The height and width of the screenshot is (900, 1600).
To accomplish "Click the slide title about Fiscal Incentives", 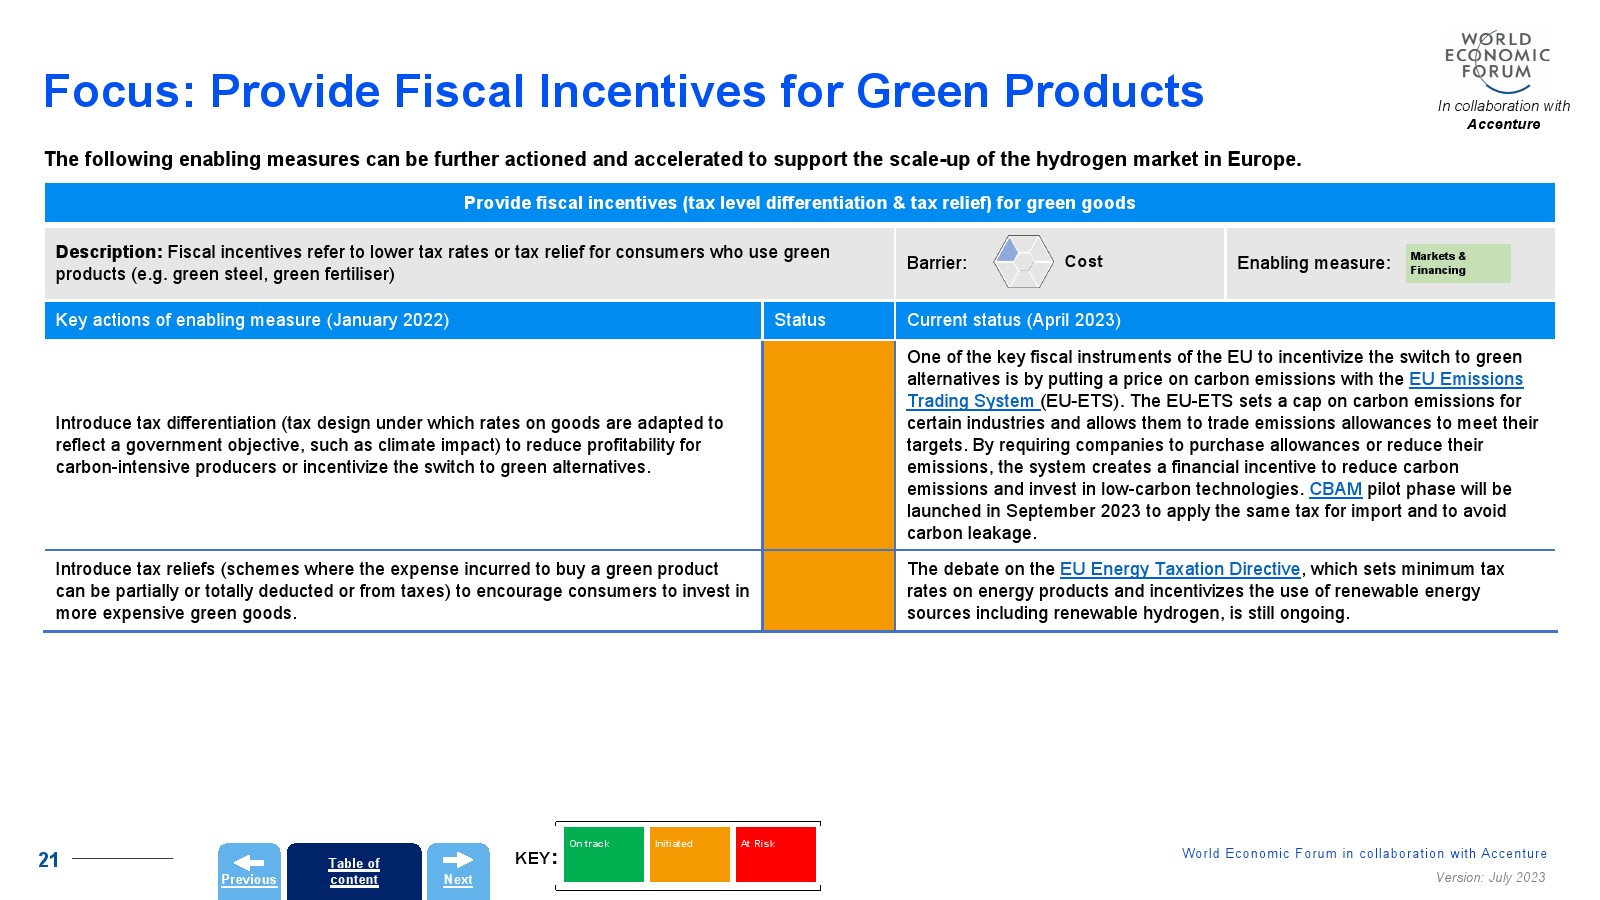I will 623,91.
